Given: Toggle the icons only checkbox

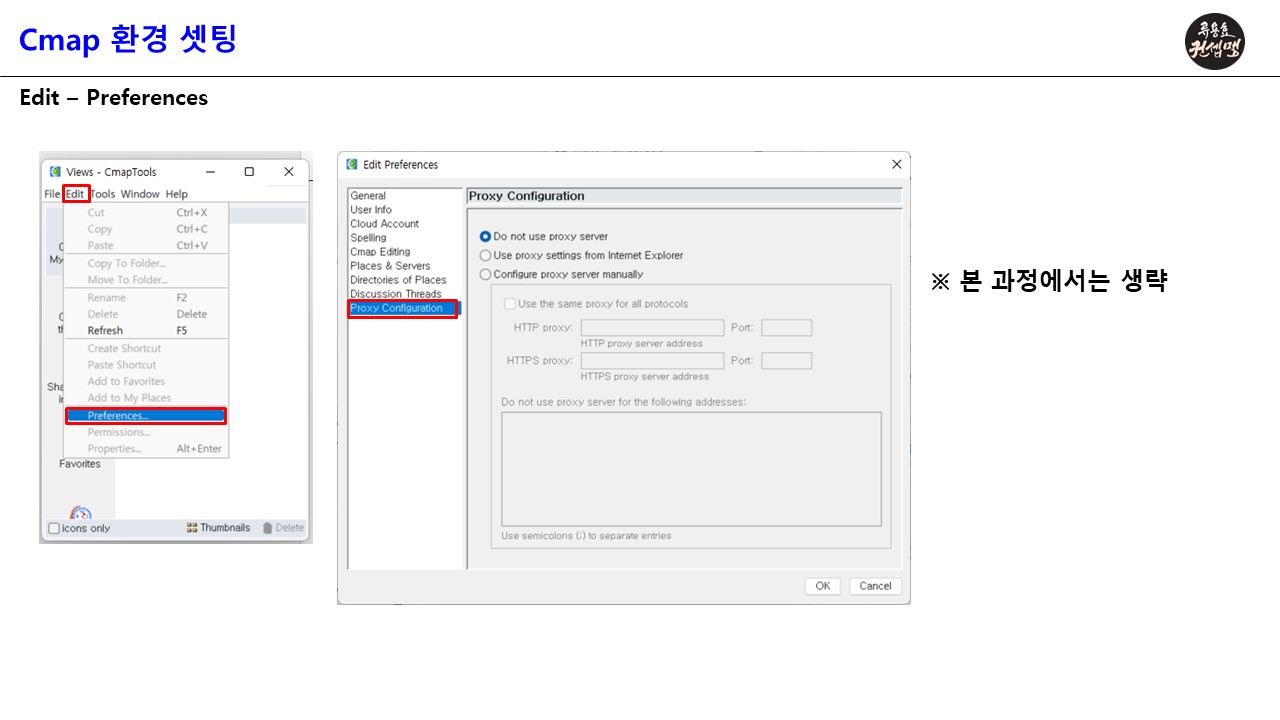Looking at the screenshot, I should [x=54, y=528].
